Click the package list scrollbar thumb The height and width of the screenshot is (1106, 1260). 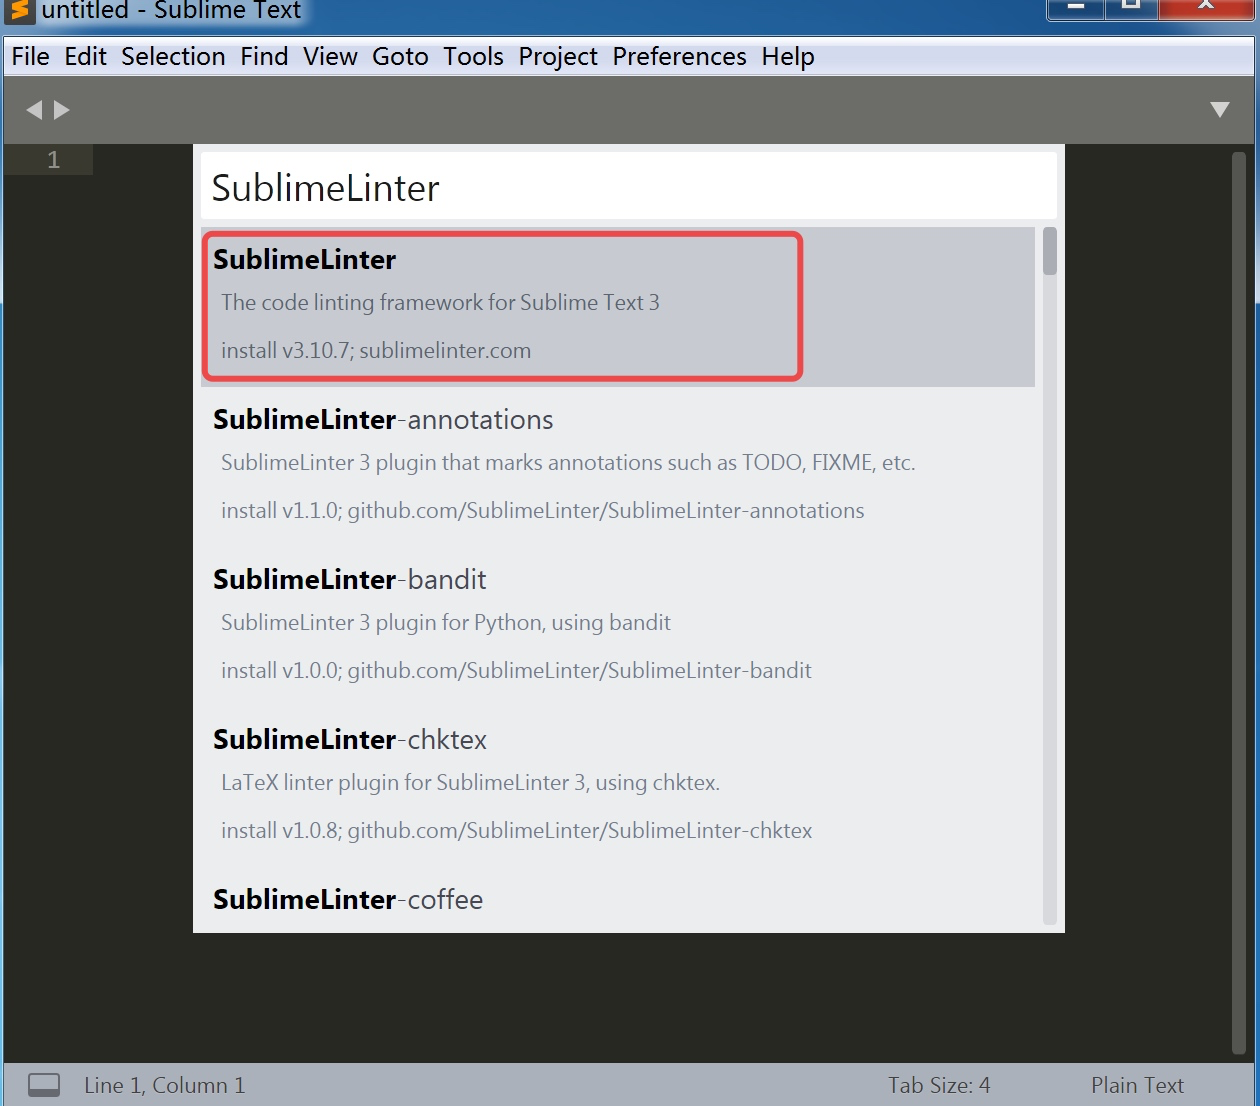click(1050, 251)
